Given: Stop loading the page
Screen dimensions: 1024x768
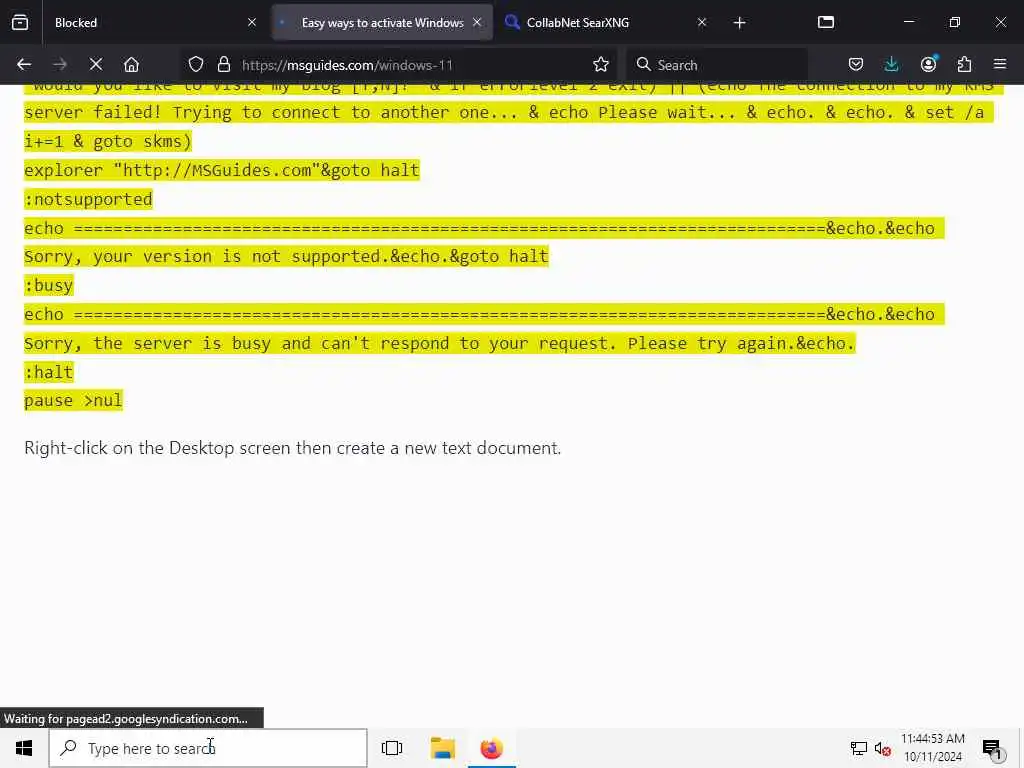Looking at the screenshot, I should click(x=96, y=65).
